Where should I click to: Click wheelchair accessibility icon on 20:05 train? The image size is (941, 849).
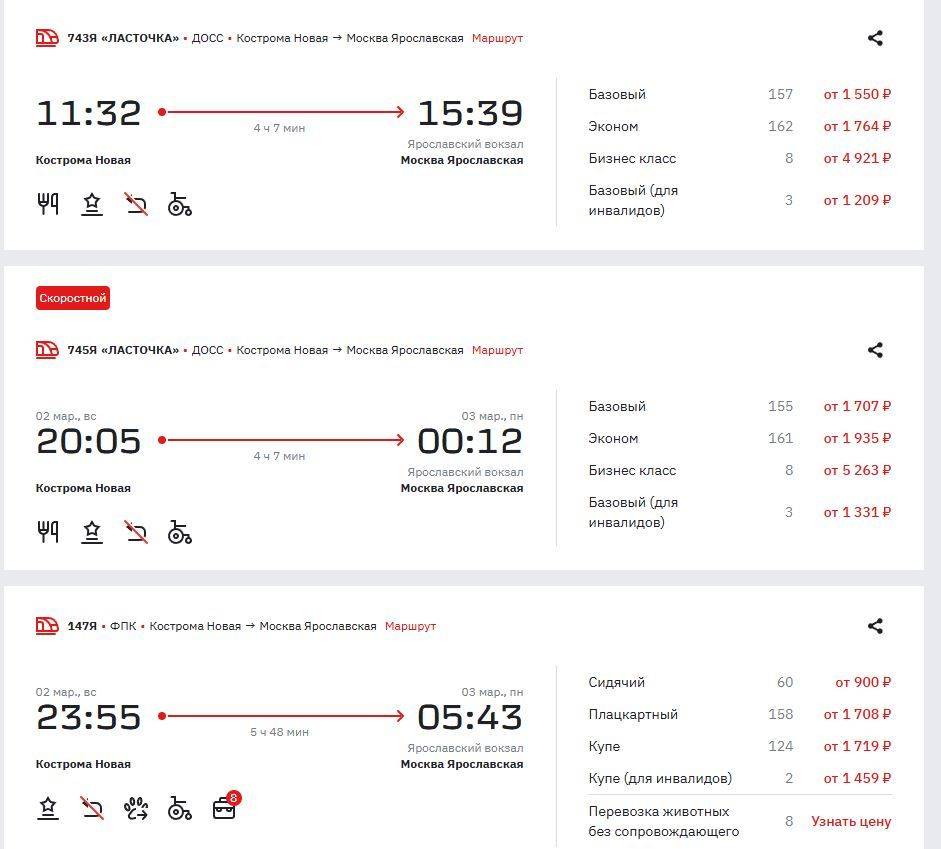(179, 532)
